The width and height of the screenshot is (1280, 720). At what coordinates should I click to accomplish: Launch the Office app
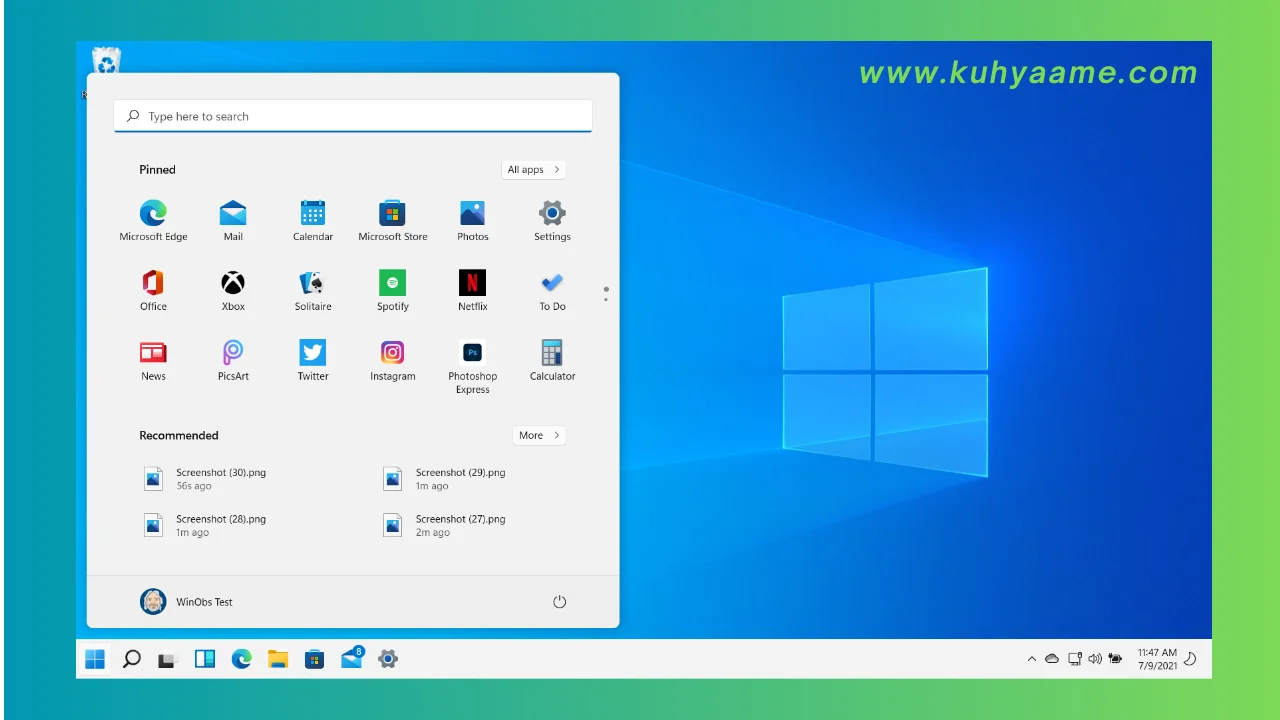coord(153,290)
